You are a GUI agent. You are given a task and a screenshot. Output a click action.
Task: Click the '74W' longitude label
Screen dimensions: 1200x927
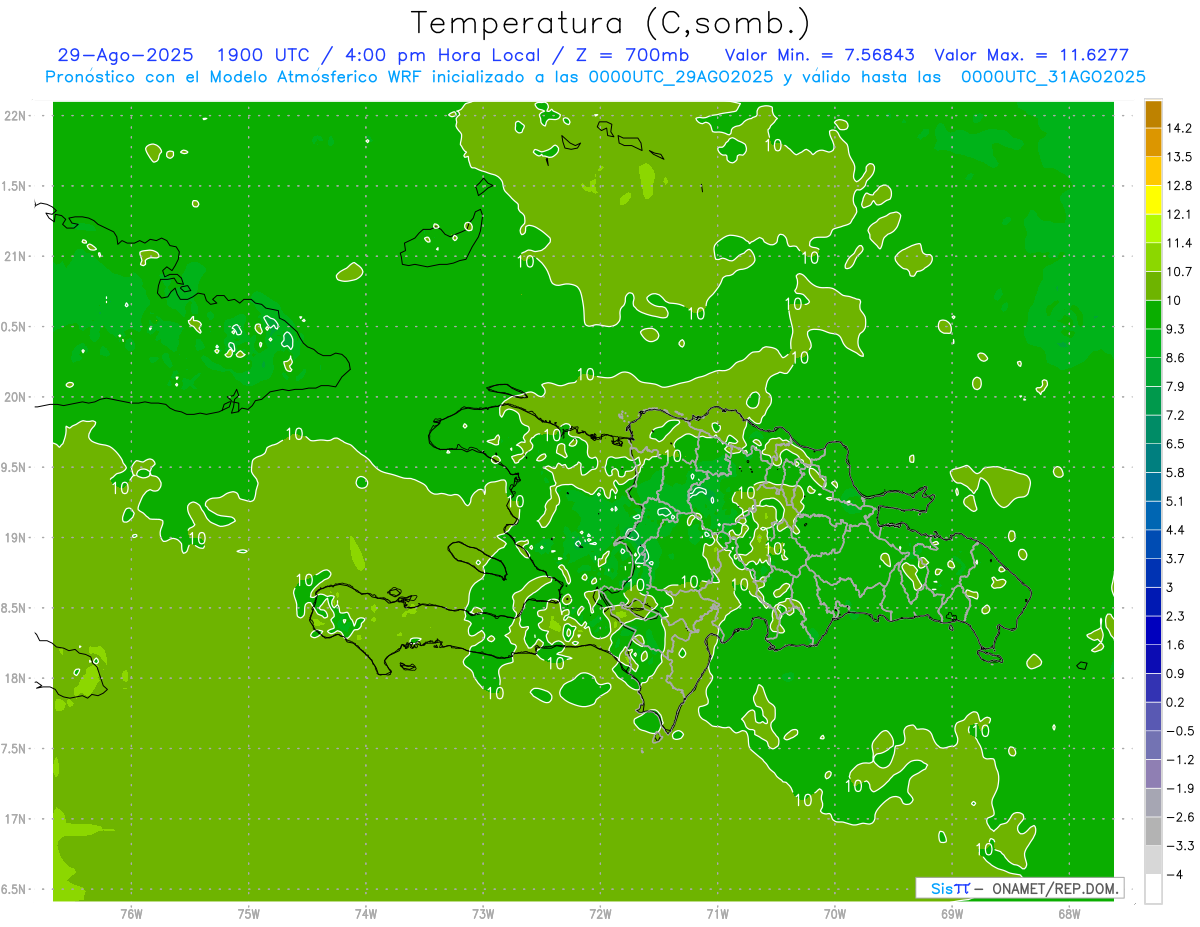(366, 914)
